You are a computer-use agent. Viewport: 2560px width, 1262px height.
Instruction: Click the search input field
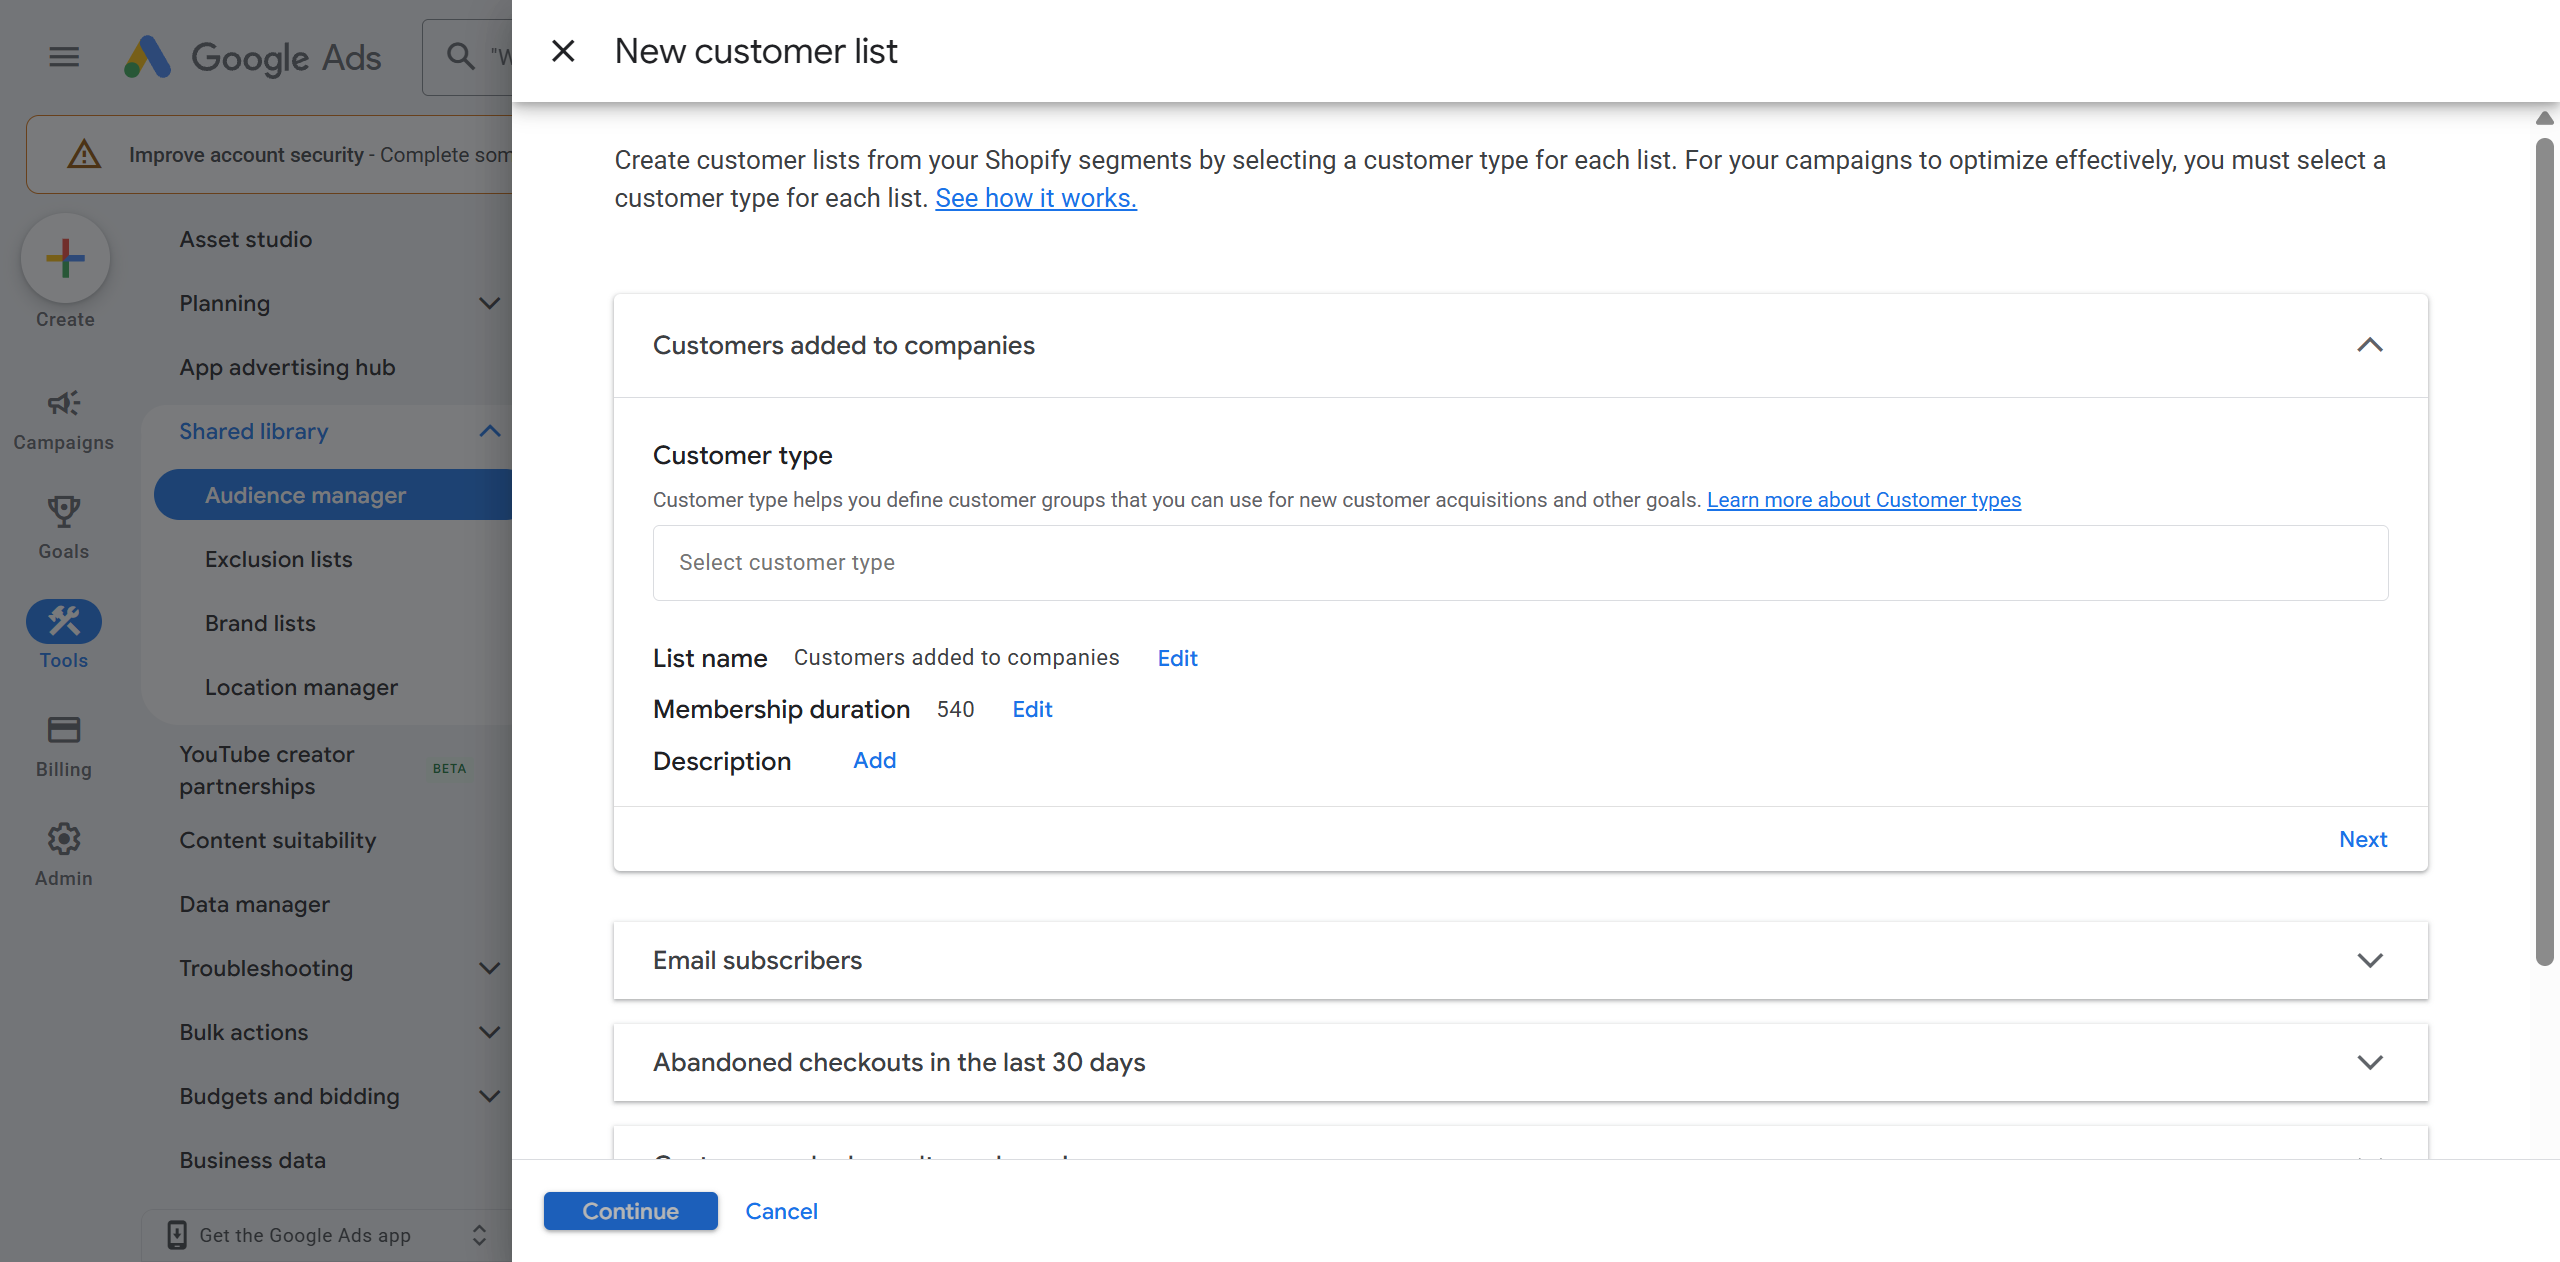pyautogui.click(x=467, y=57)
